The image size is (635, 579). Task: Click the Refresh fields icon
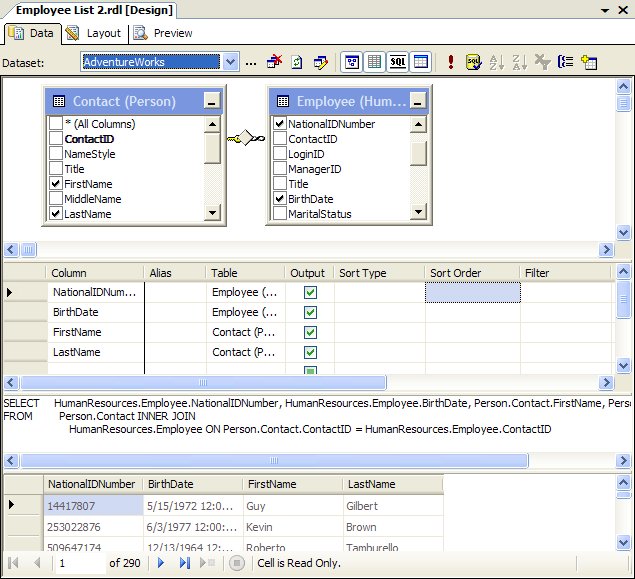pyautogui.click(x=297, y=62)
